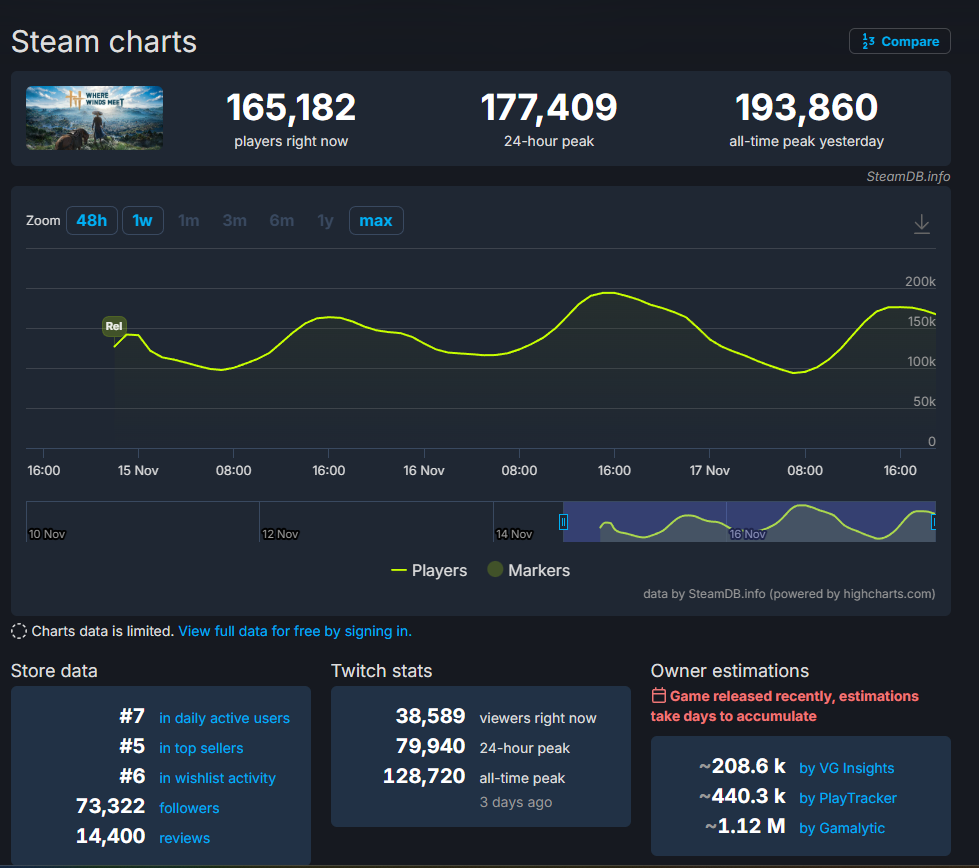The image size is (979, 868).
Task: Open the 'by PlayTracker' estimation link
Action: pos(848,798)
